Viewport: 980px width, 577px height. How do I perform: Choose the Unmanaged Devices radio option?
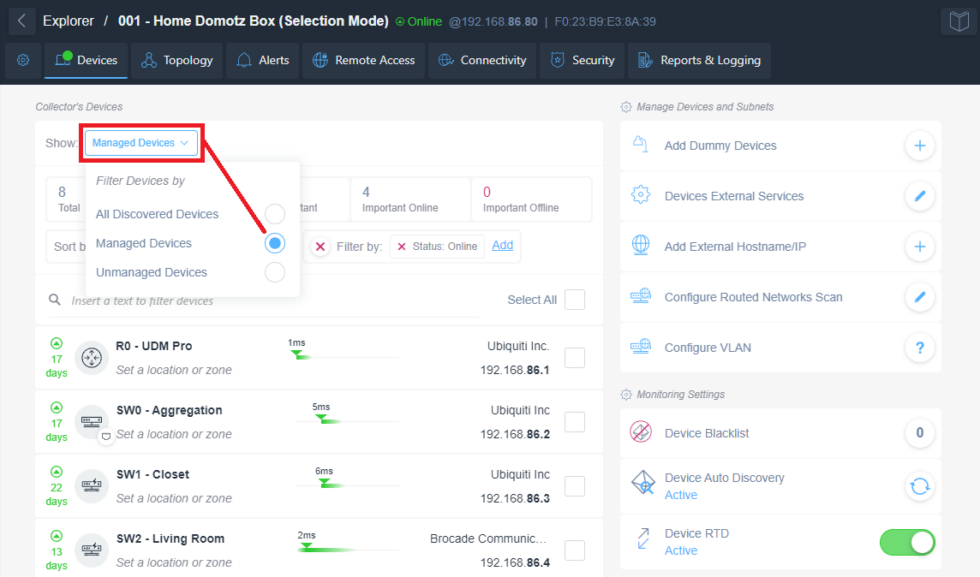point(274,272)
